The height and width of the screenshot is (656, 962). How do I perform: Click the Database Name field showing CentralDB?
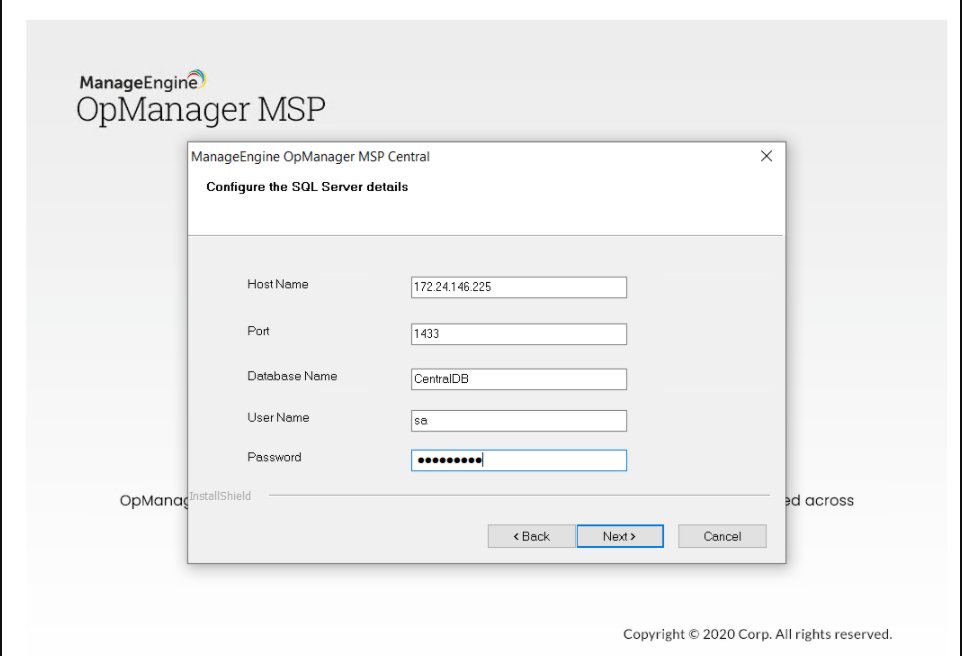pyautogui.click(x=518, y=379)
